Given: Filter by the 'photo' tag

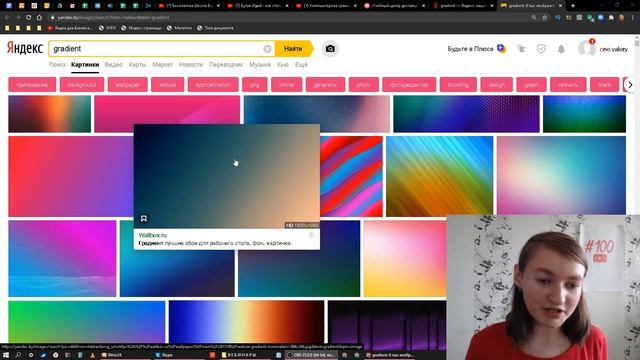Looking at the screenshot, I should 364,85.
